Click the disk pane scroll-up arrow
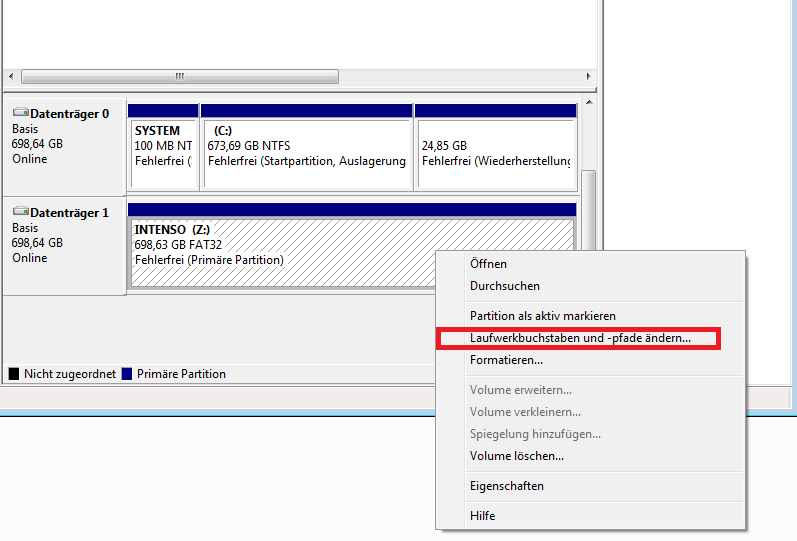 pyautogui.click(x=589, y=103)
